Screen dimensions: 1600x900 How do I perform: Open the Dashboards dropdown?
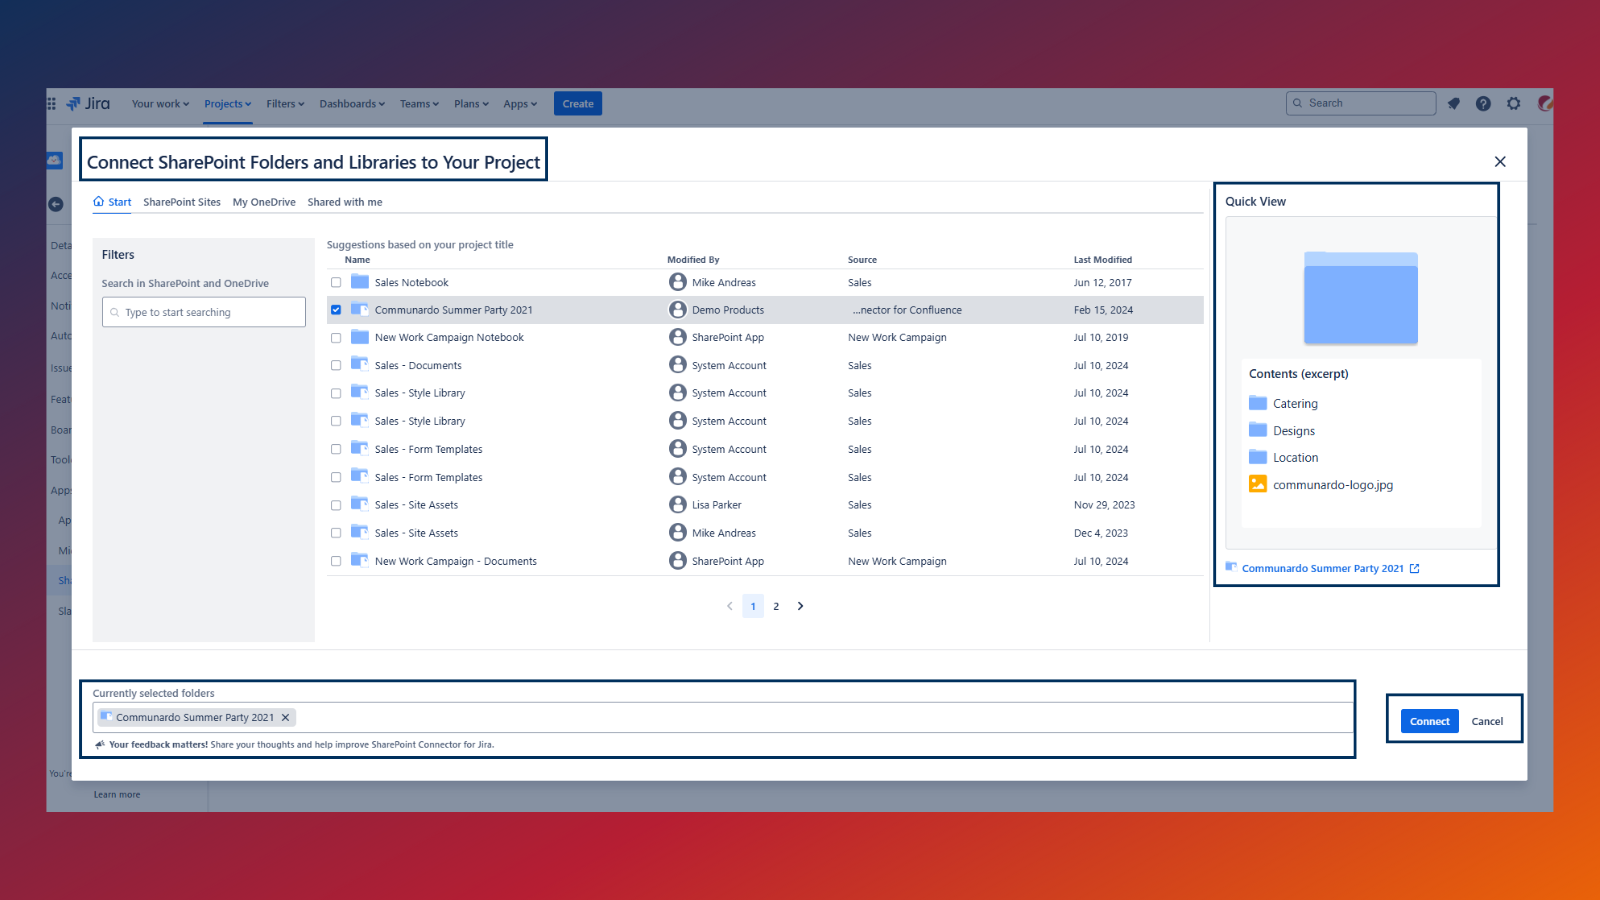pyautogui.click(x=352, y=104)
